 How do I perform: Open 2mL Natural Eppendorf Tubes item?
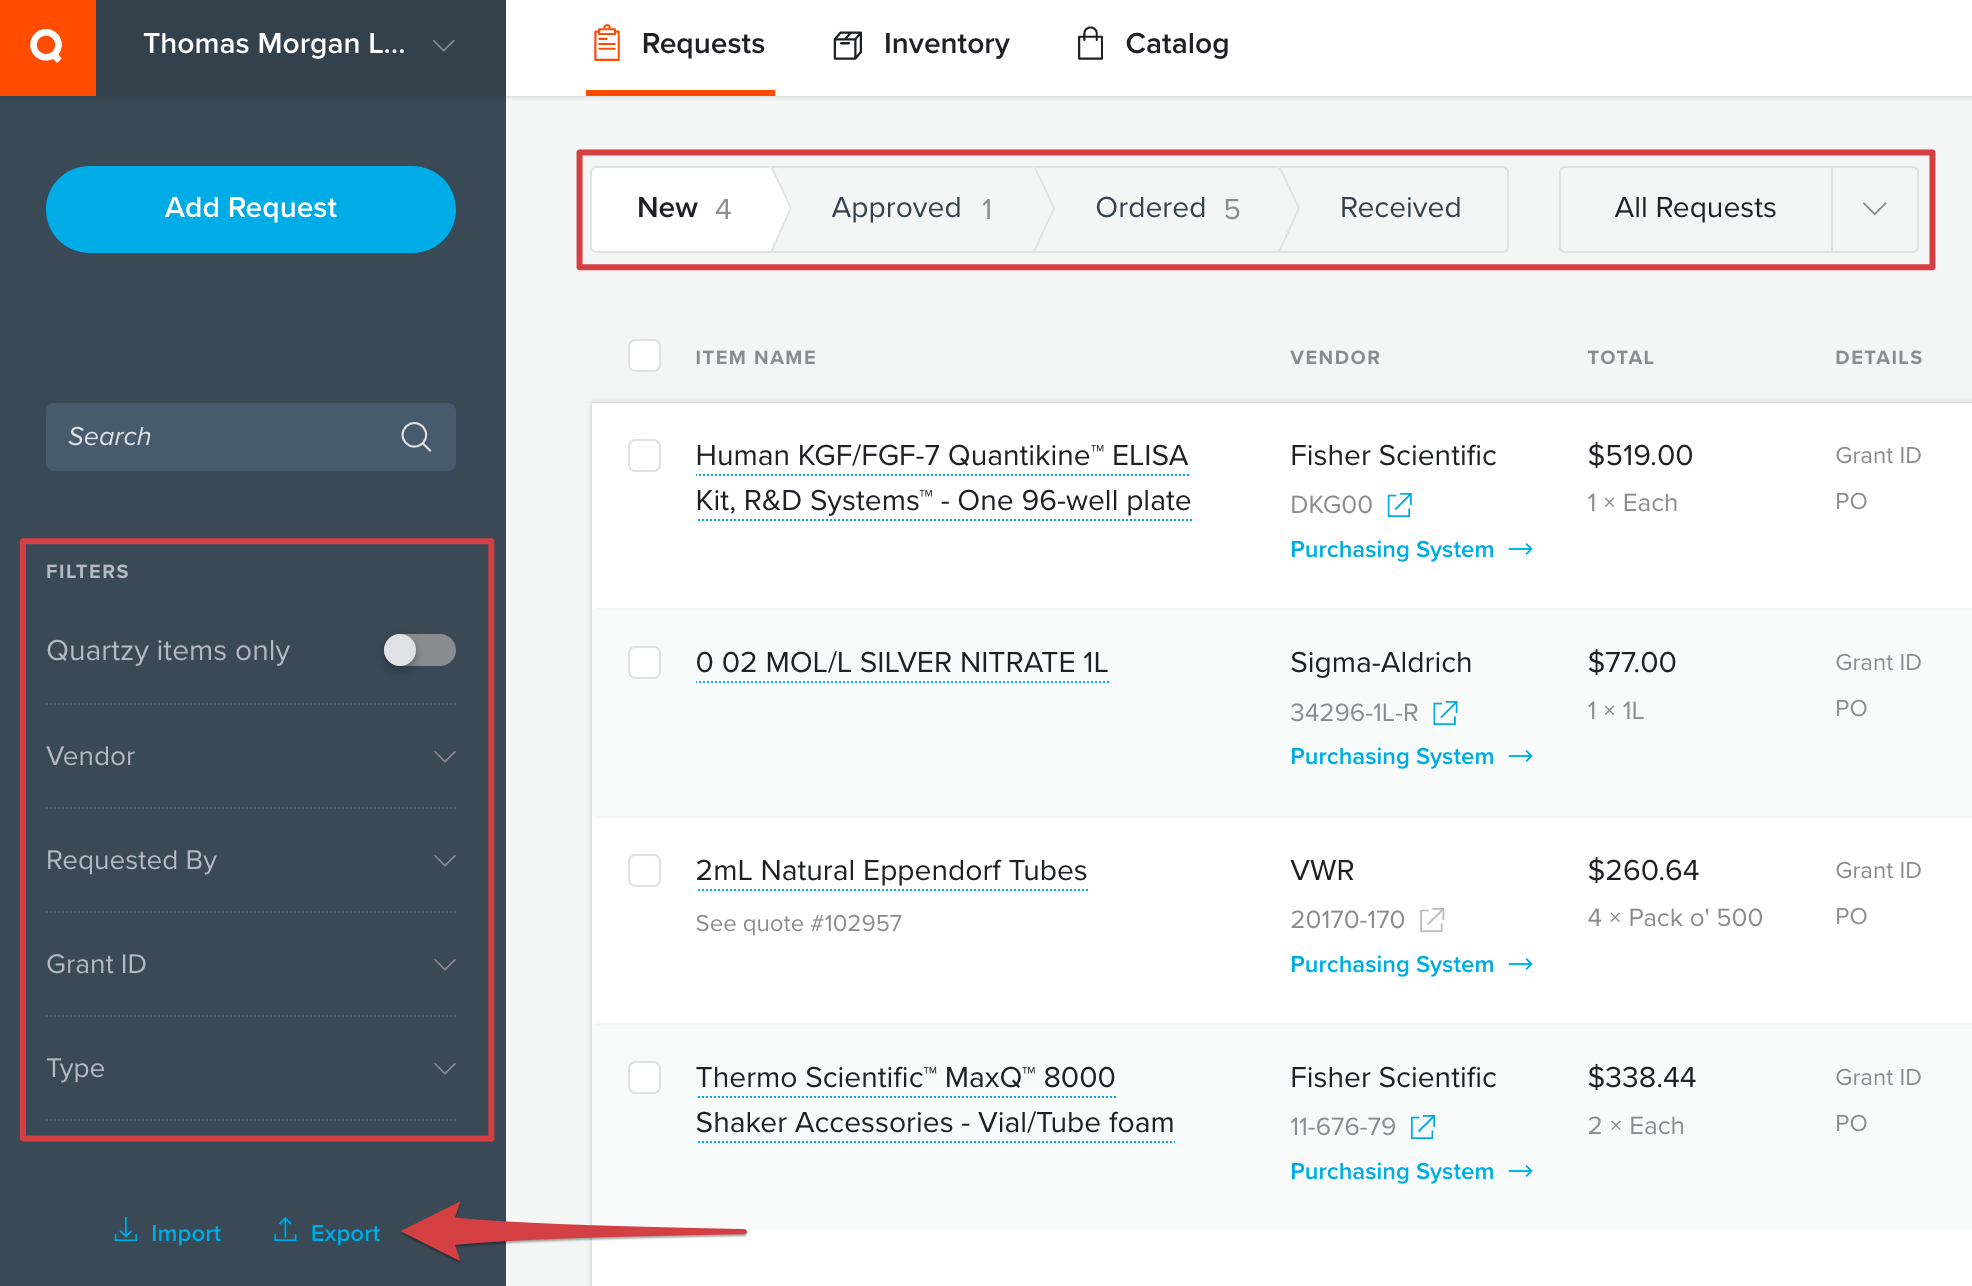pyautogui.click(x=891, y=870)
